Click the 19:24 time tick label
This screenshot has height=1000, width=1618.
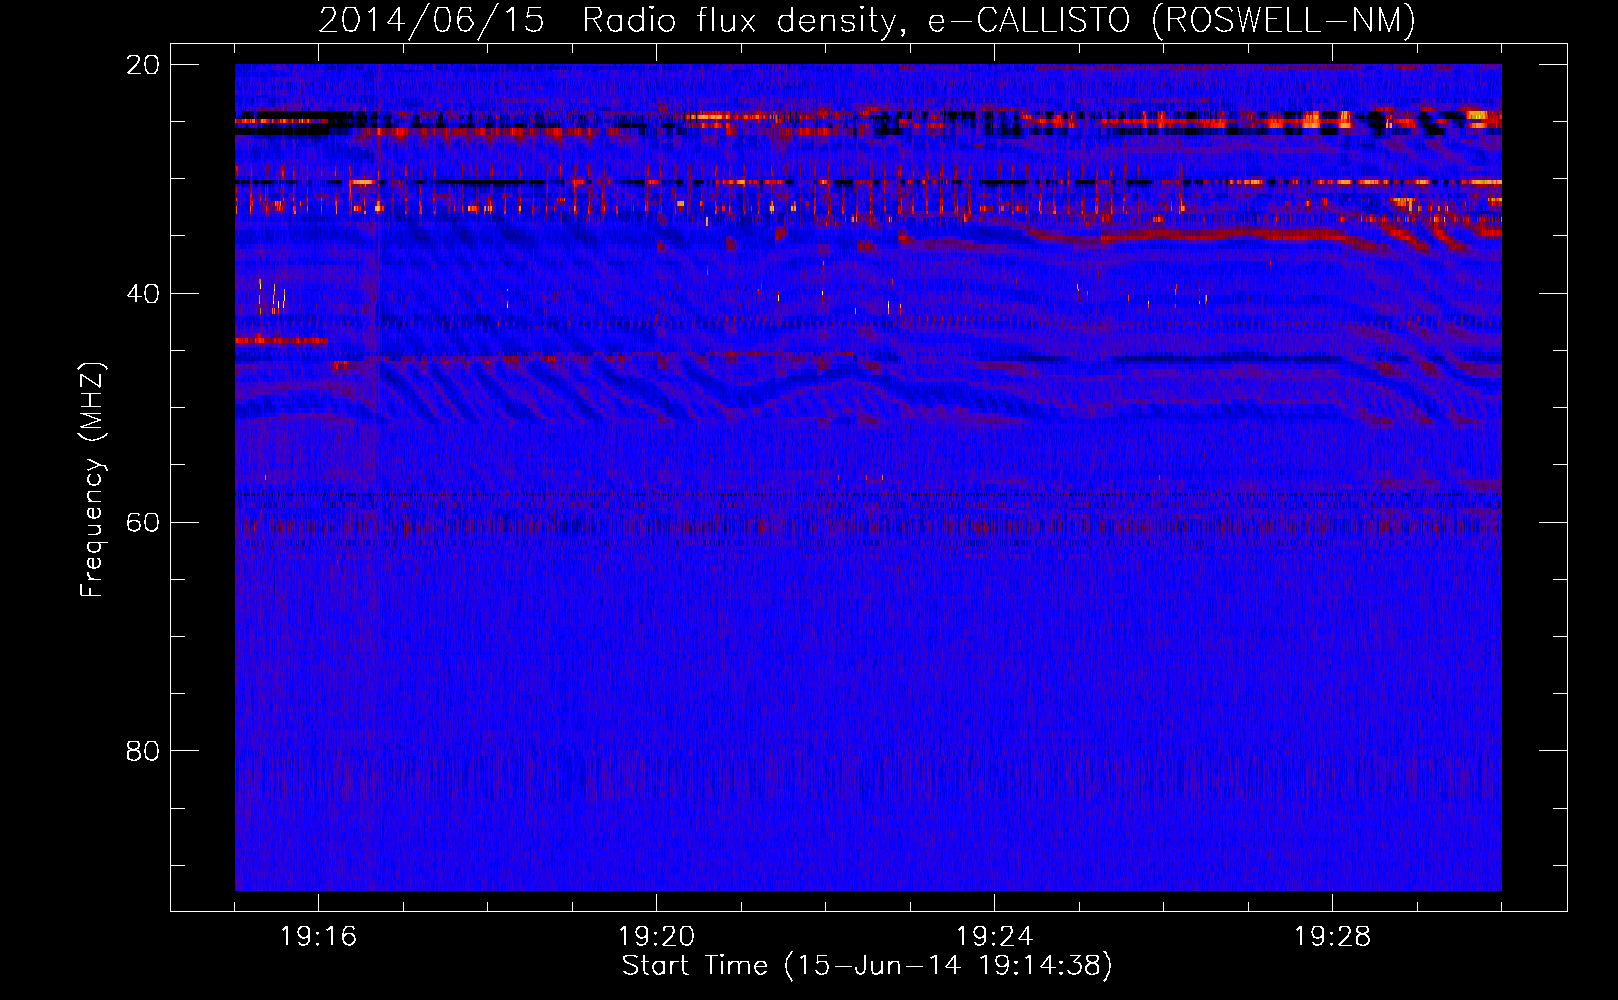tap(994, 936)
